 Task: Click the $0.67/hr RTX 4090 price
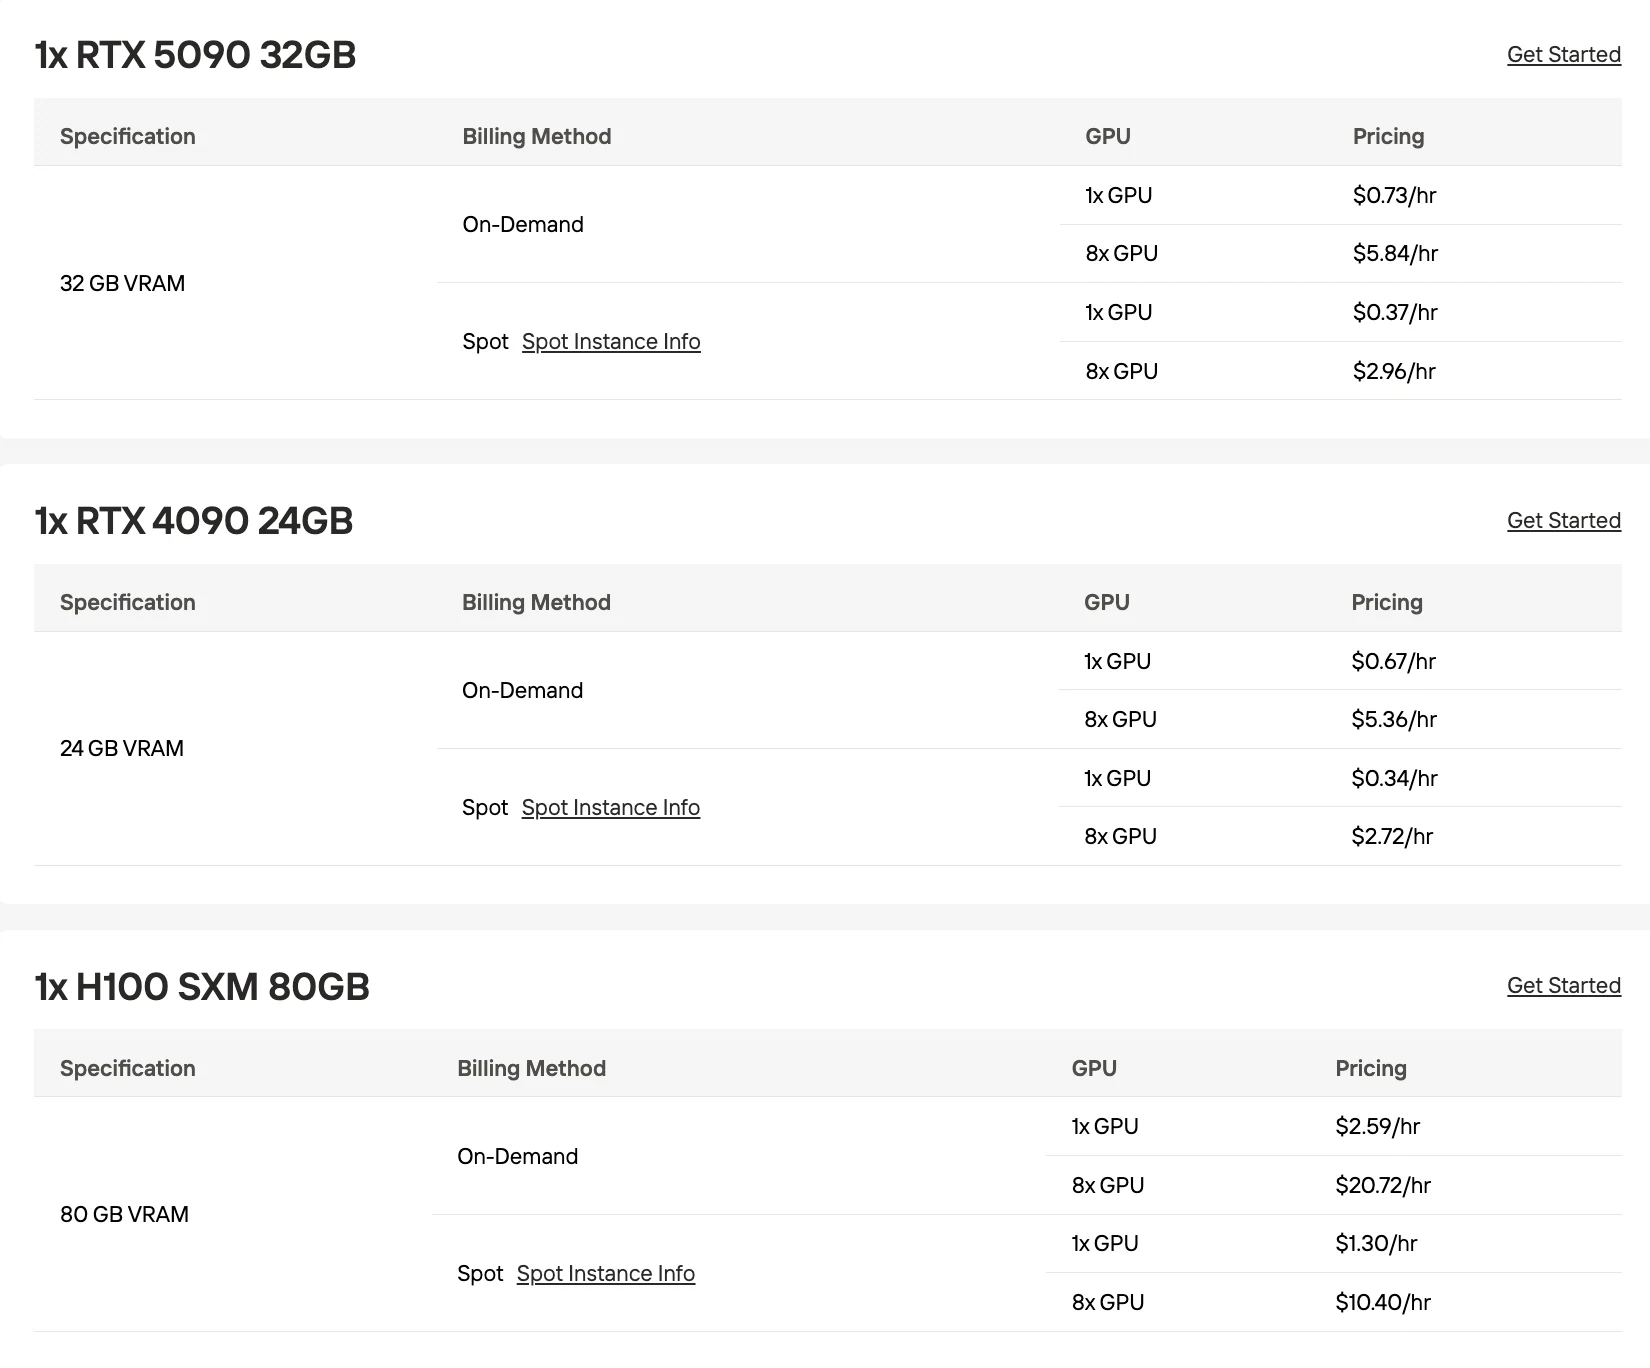click(1393, 662)
